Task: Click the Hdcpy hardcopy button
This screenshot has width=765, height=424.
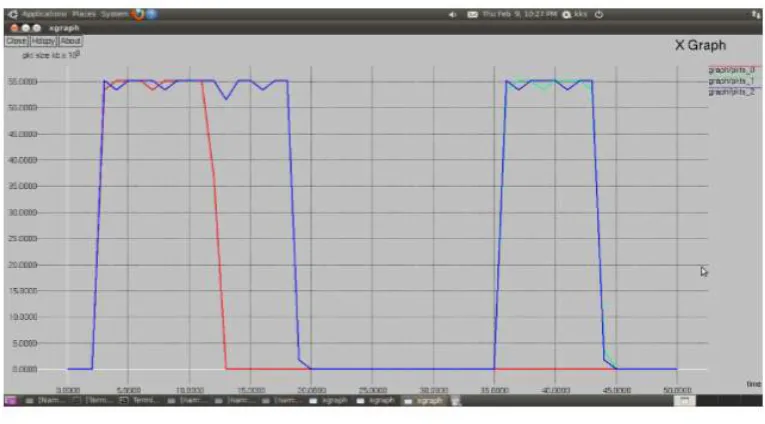Action: [x=43, y=41]
